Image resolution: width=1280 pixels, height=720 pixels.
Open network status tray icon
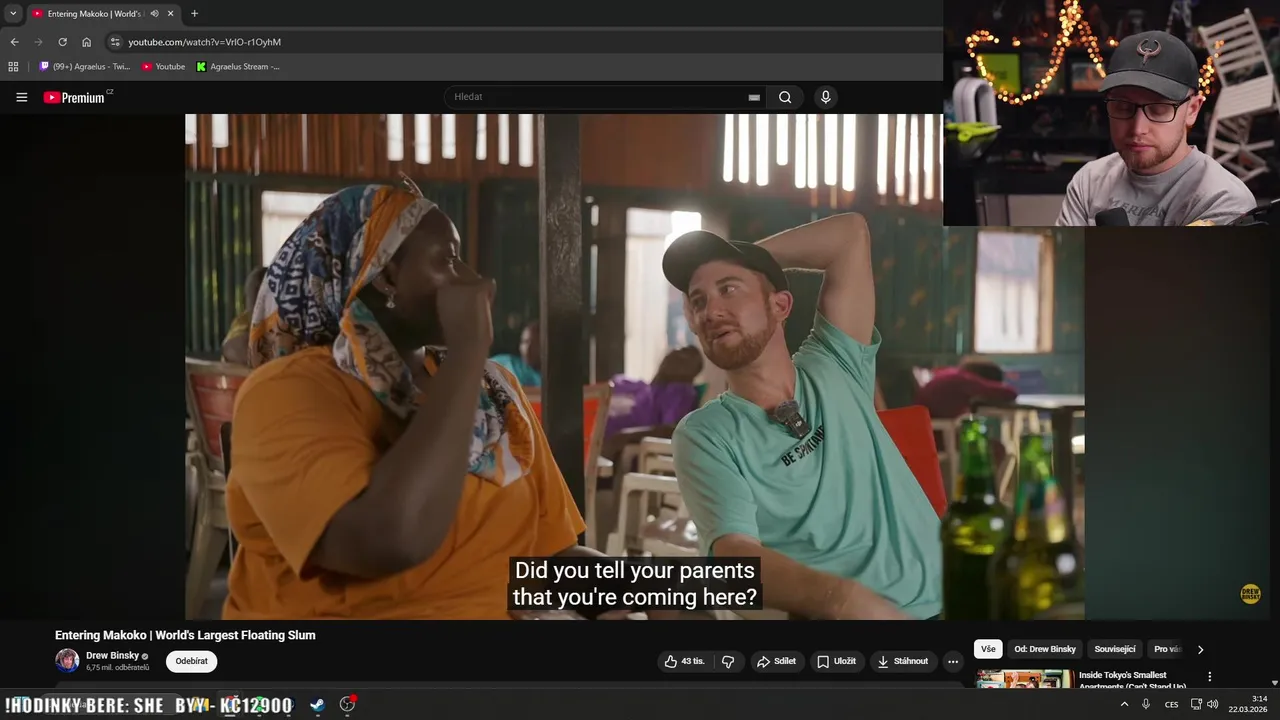[1196, 704]
